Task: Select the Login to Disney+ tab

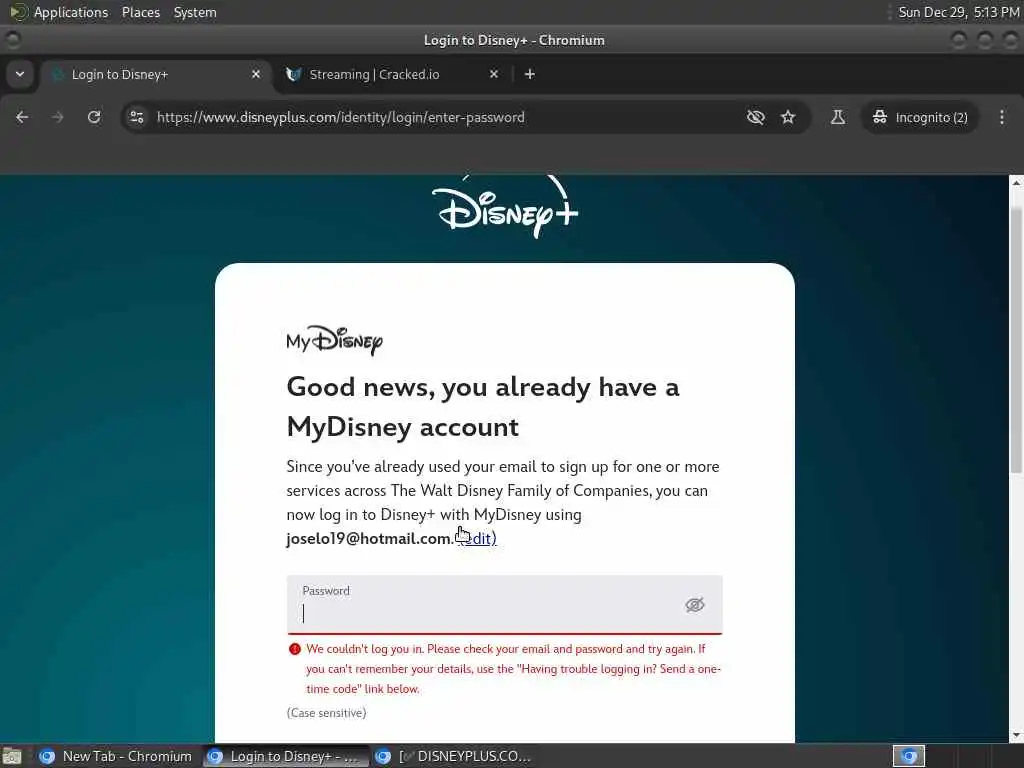Action: point(155,74)
